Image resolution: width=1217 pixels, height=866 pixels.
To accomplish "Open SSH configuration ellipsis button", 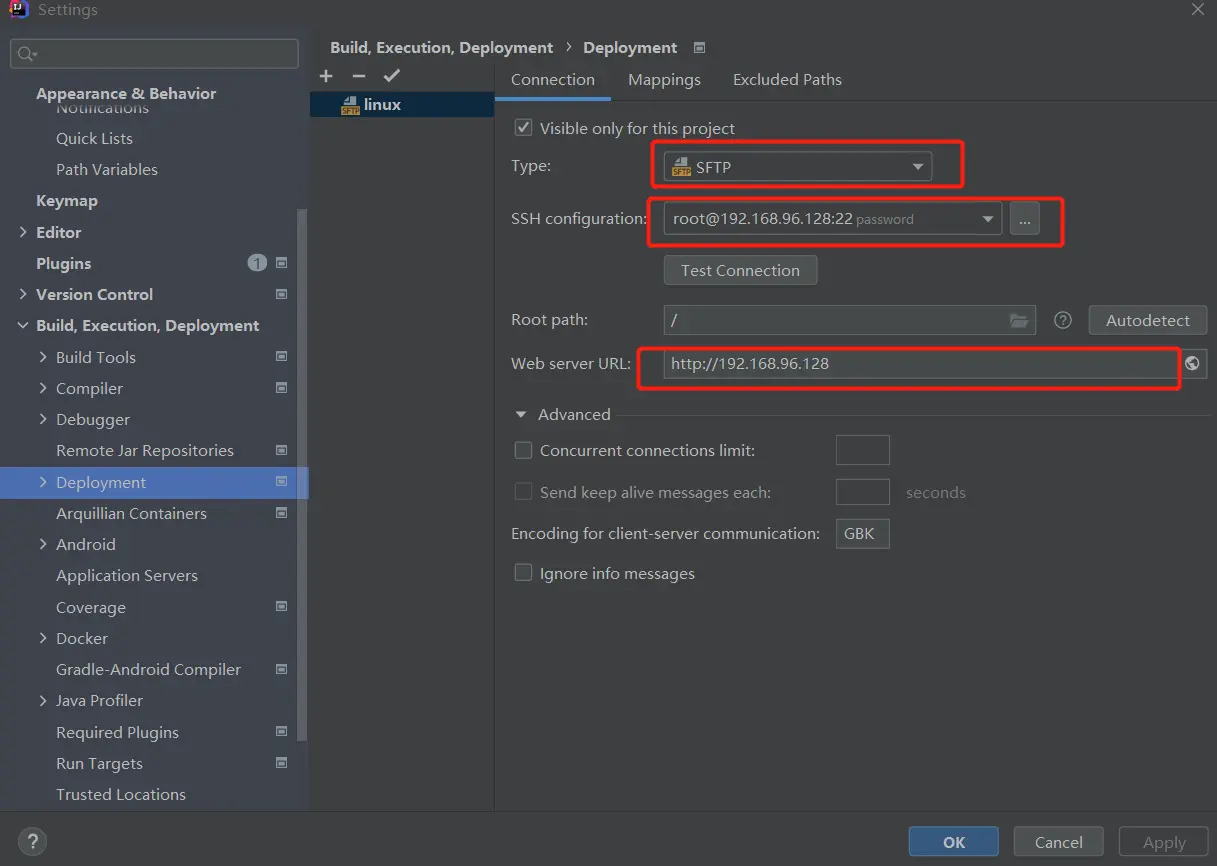I will [x=1024, y=219].
